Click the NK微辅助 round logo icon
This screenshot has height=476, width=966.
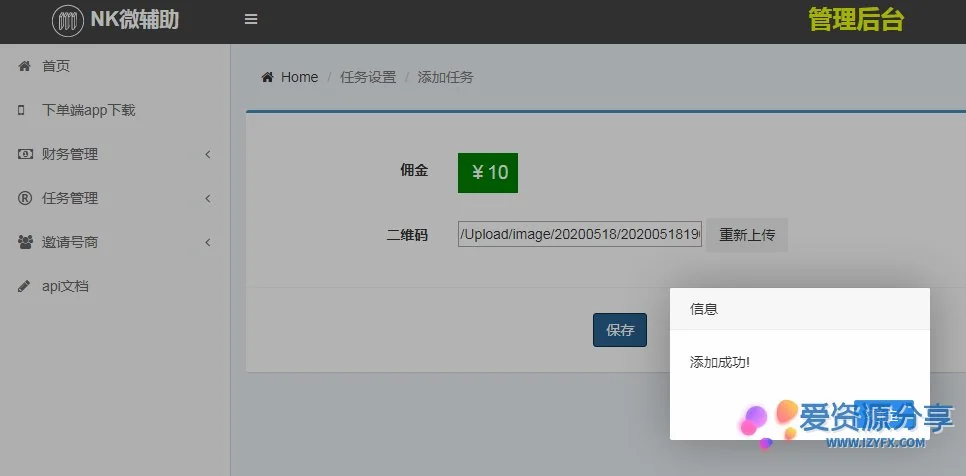(68, 20)
